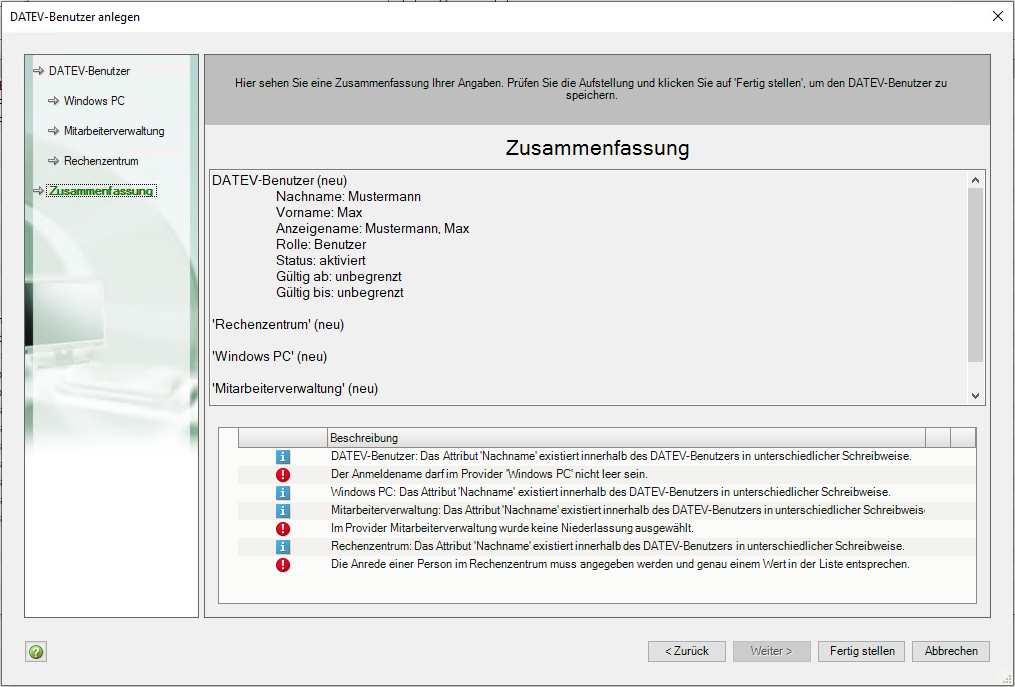
Task: Click the green help question mark icon
Action: (36, 651)
